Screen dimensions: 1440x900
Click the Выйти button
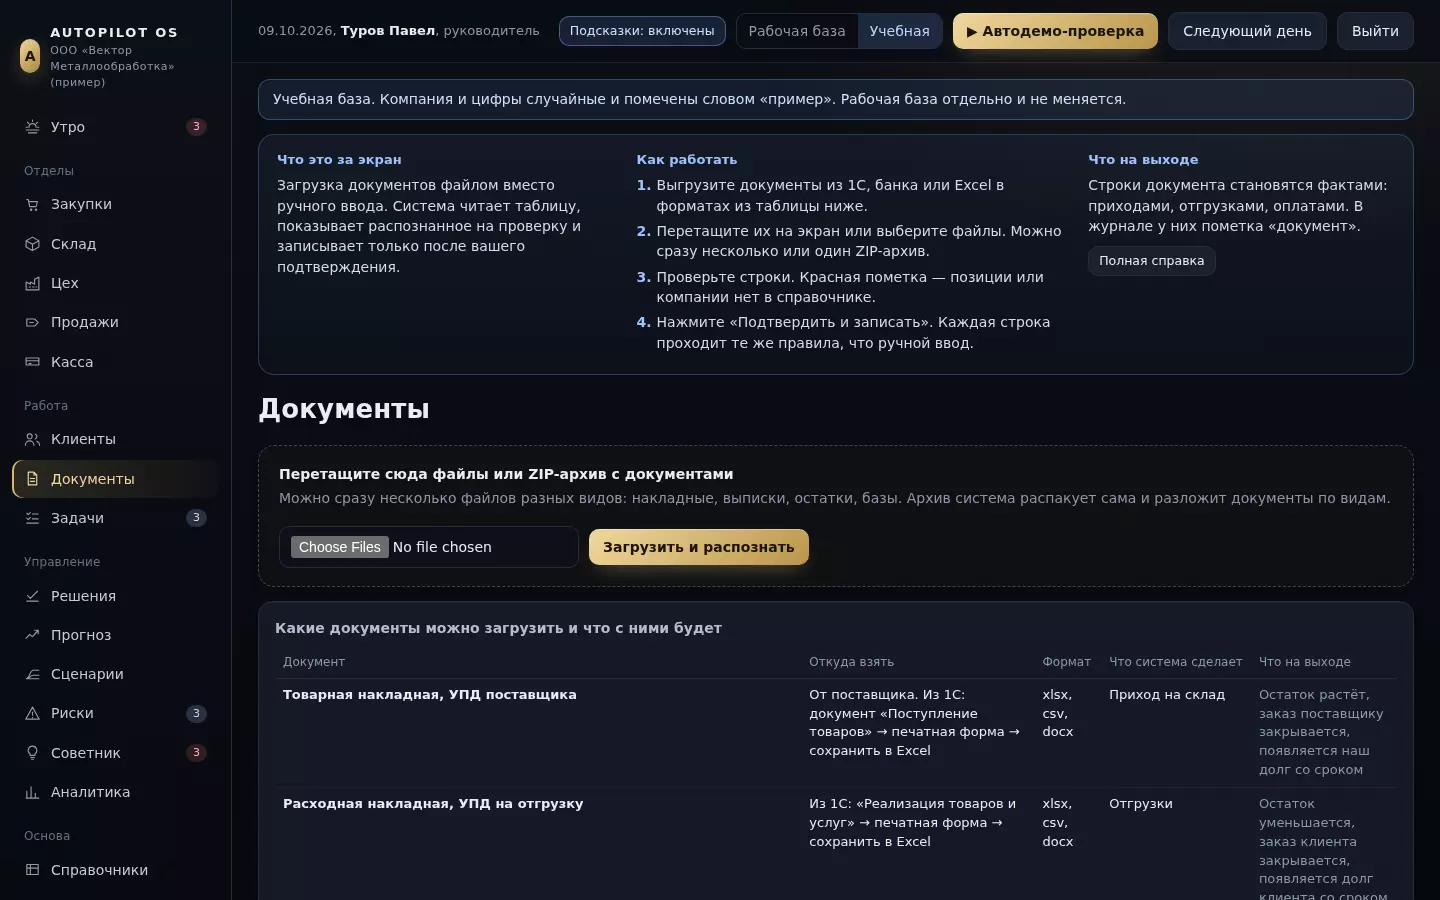(1375, 31)
